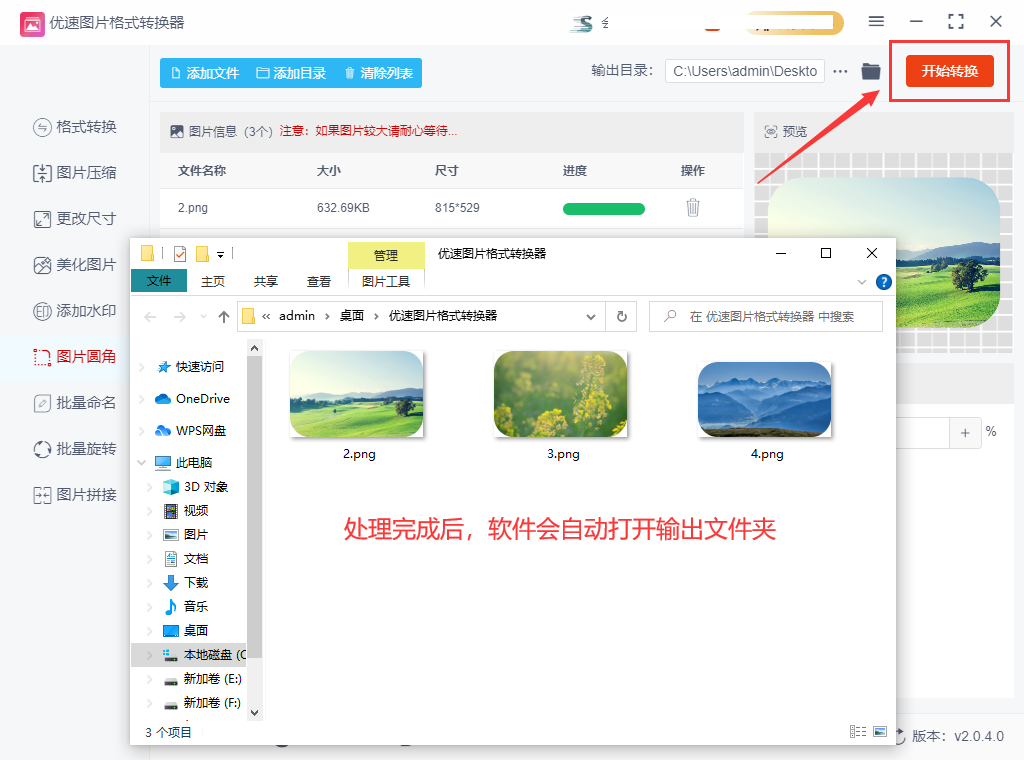Open the 共享 ribbon tab
1024x760 pixels.
(x=266, y=281)
